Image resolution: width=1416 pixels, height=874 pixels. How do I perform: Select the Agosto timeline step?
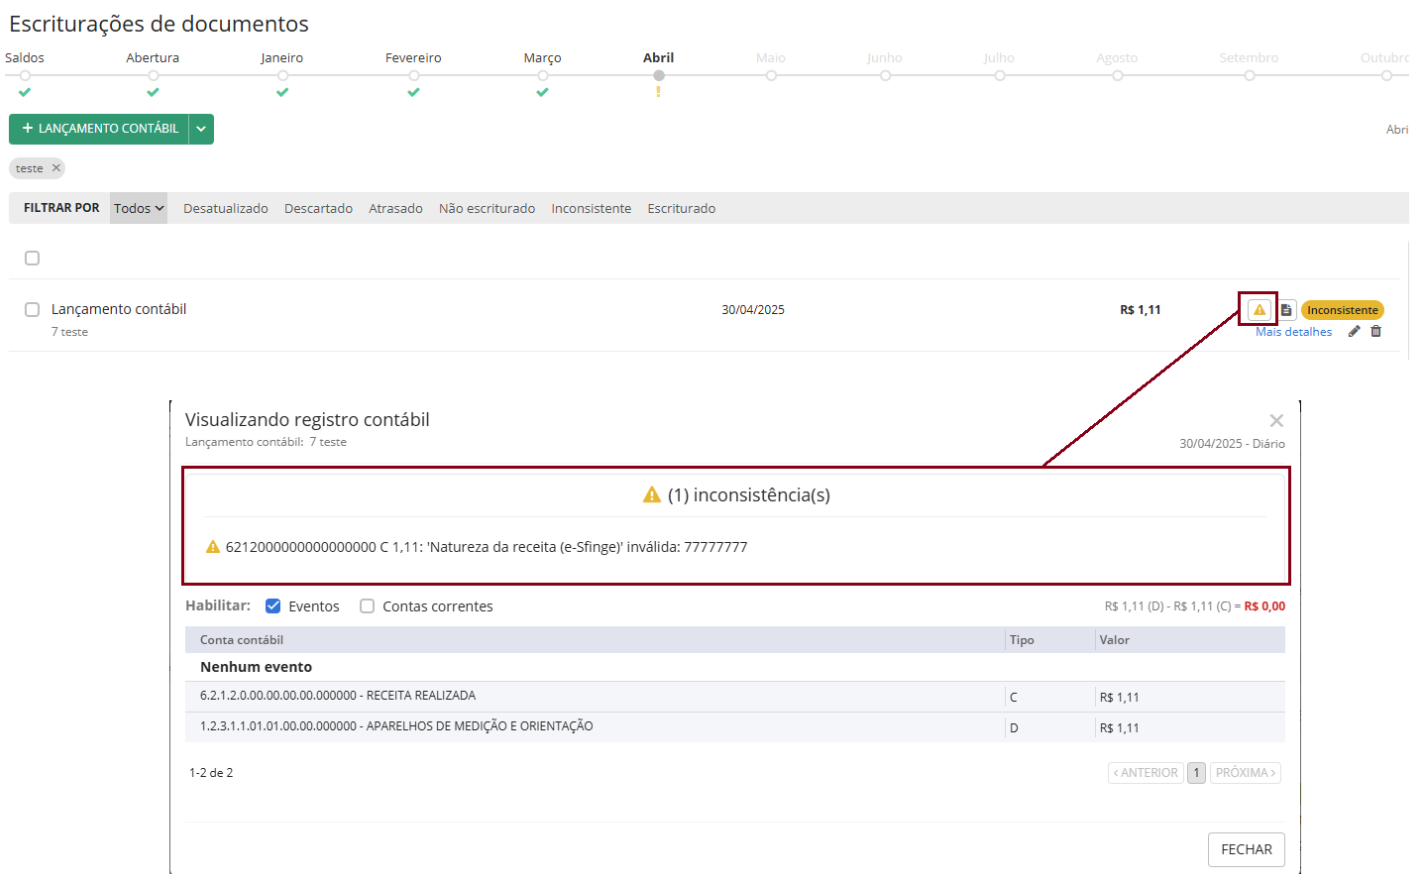point(1117,75)
